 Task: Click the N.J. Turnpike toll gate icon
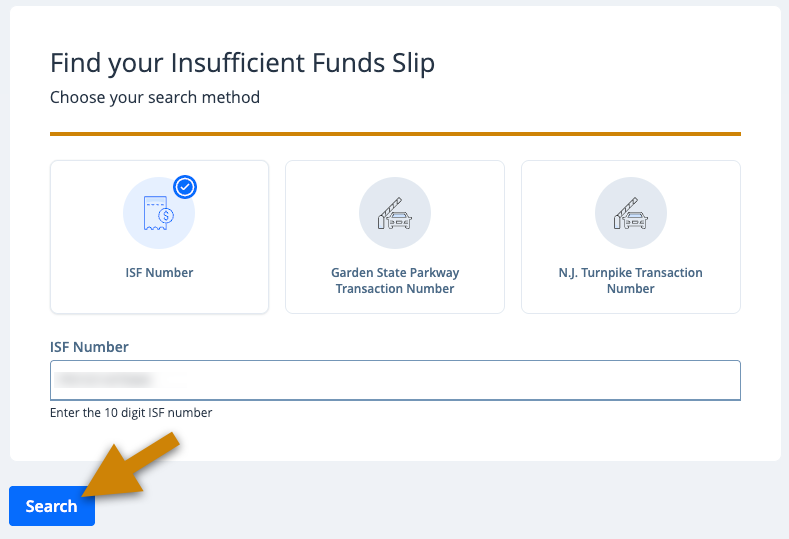[x=630, y=213]
